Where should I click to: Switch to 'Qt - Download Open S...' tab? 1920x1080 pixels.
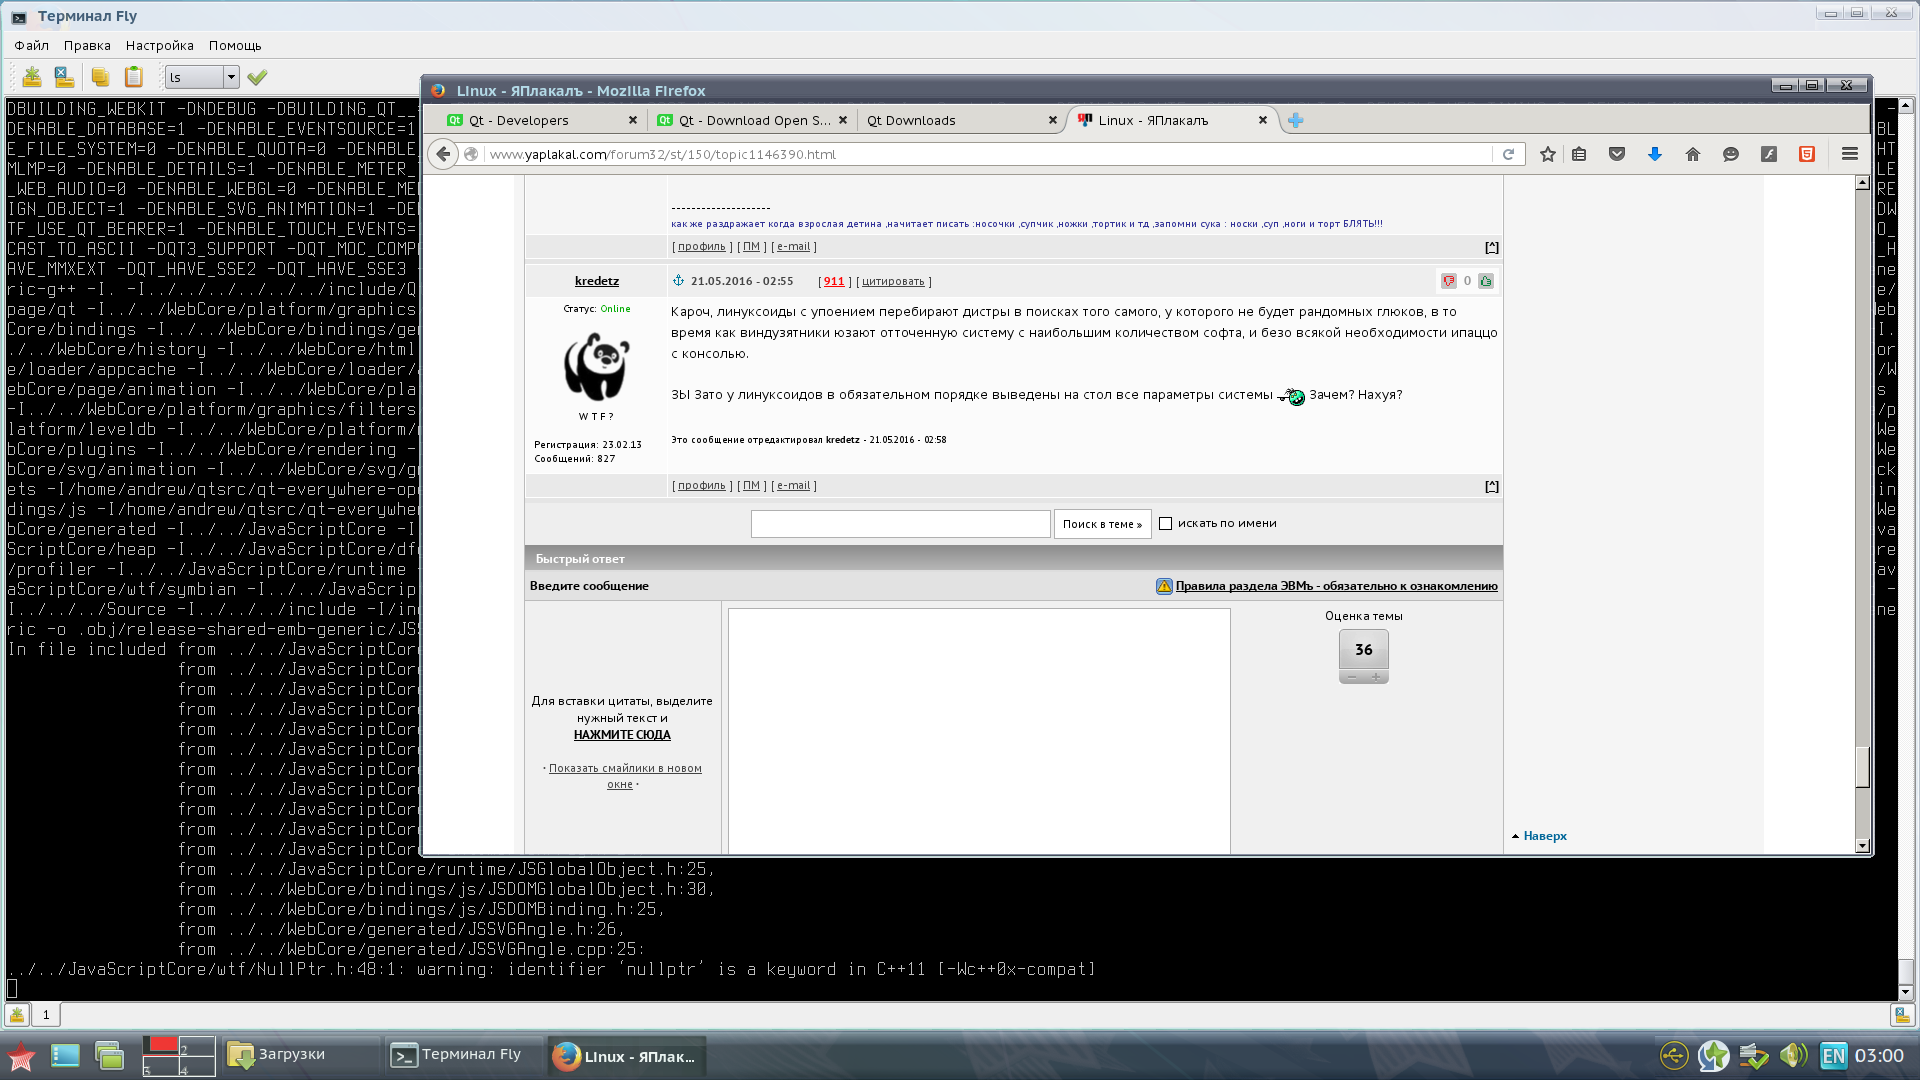point(750,120)
